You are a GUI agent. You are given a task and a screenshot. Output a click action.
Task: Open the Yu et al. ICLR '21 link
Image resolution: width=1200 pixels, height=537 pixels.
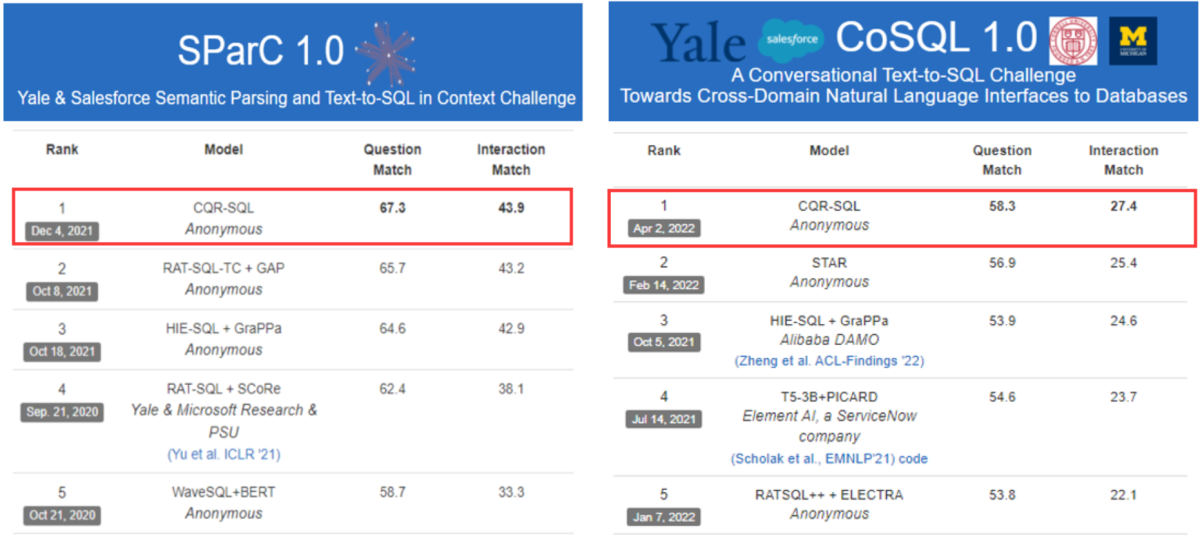point(225,454)
